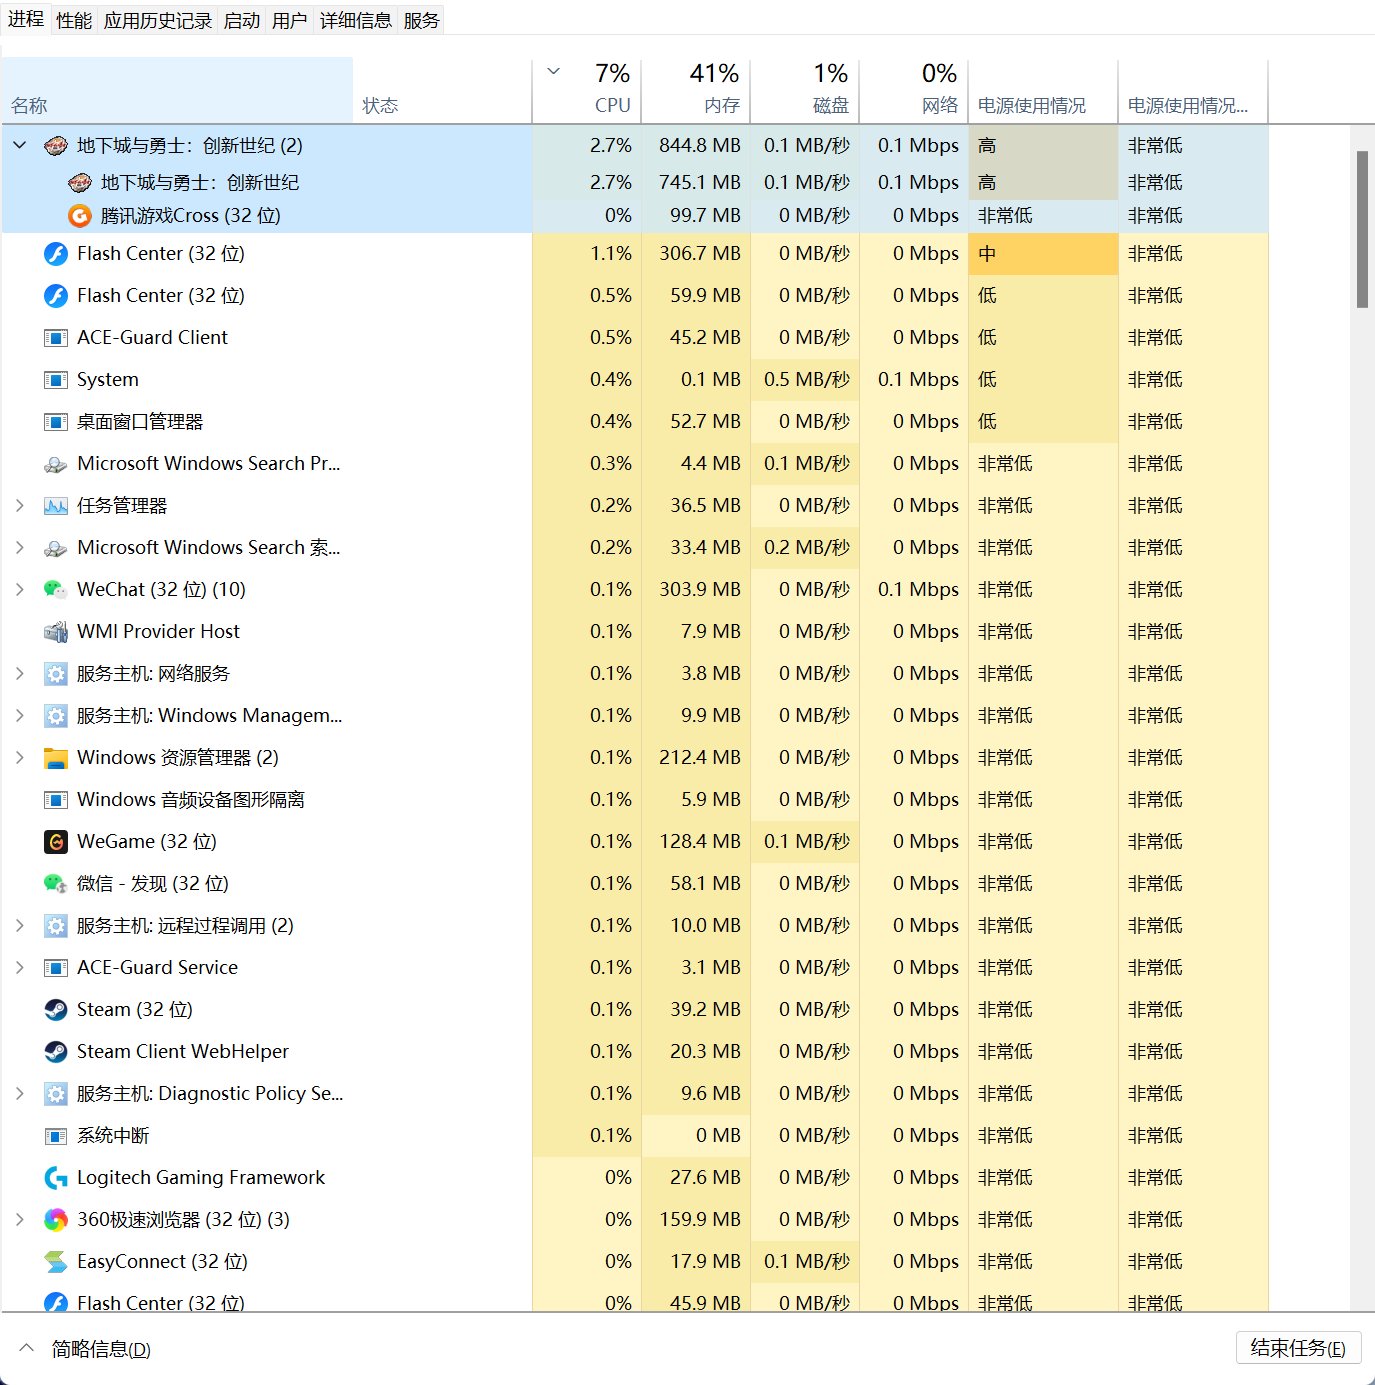Screen dimensions: 1375x1385
Task: Sort by first 电源使用情况 column
Action: point(1043,90)
